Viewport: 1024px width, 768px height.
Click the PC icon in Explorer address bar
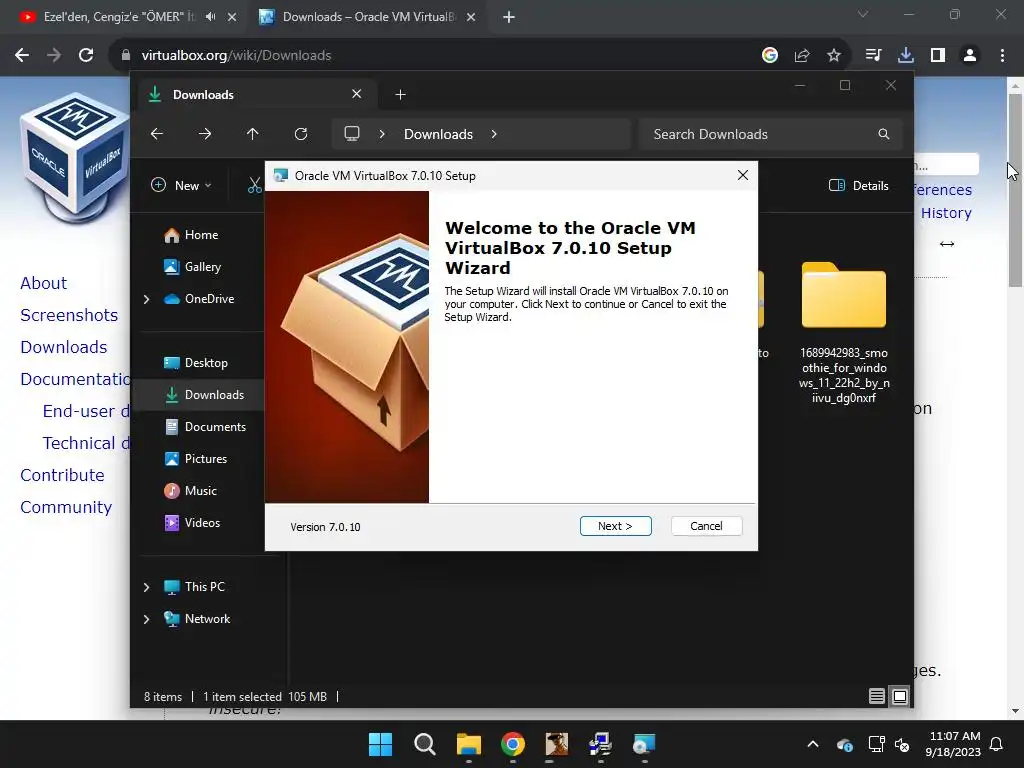click(352, 134)
